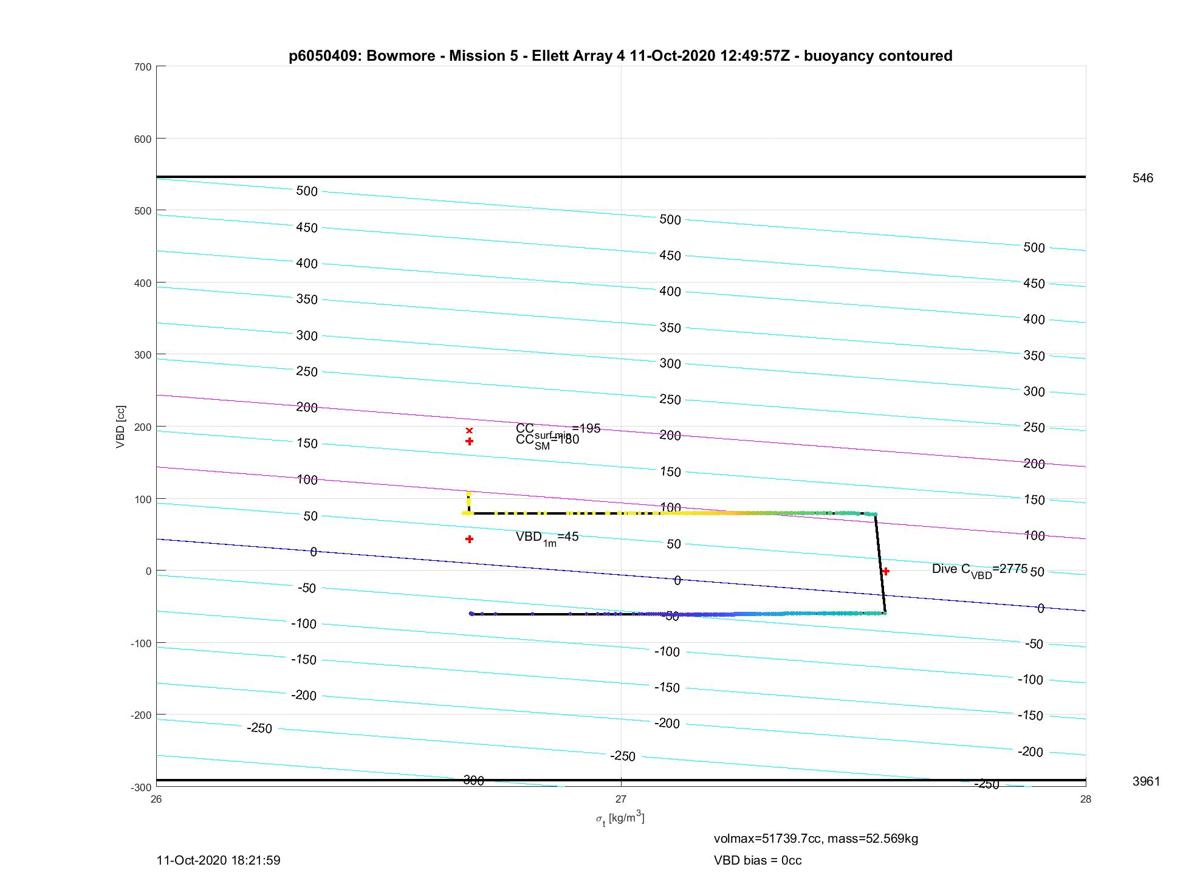
Task: Click the CC surf min =195 annotation
Action: [x=558, y=429]
